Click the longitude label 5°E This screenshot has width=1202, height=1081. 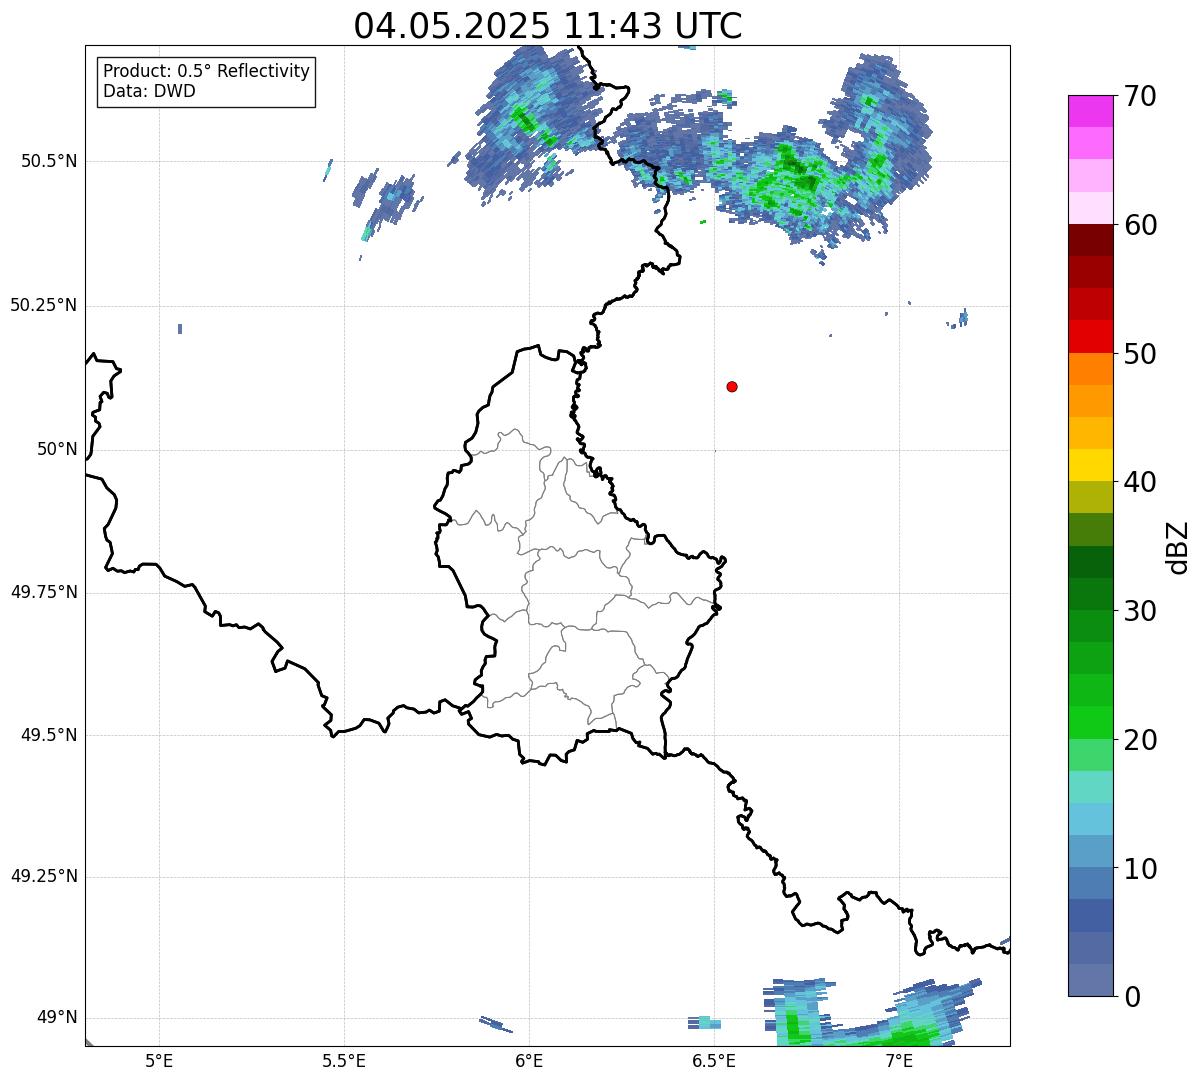click(159, 1060)
